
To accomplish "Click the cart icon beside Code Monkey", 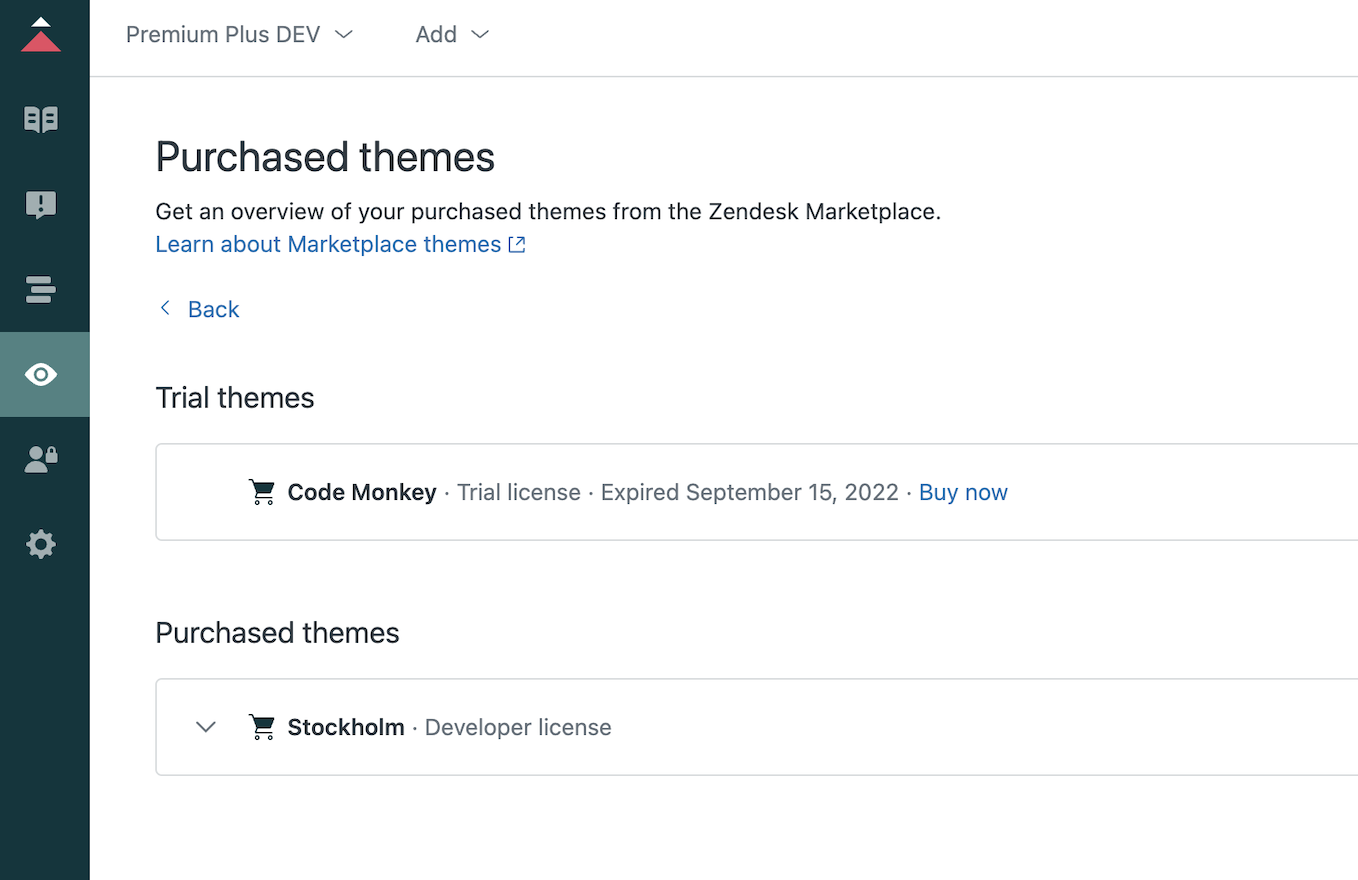I will tap(262, 492).
